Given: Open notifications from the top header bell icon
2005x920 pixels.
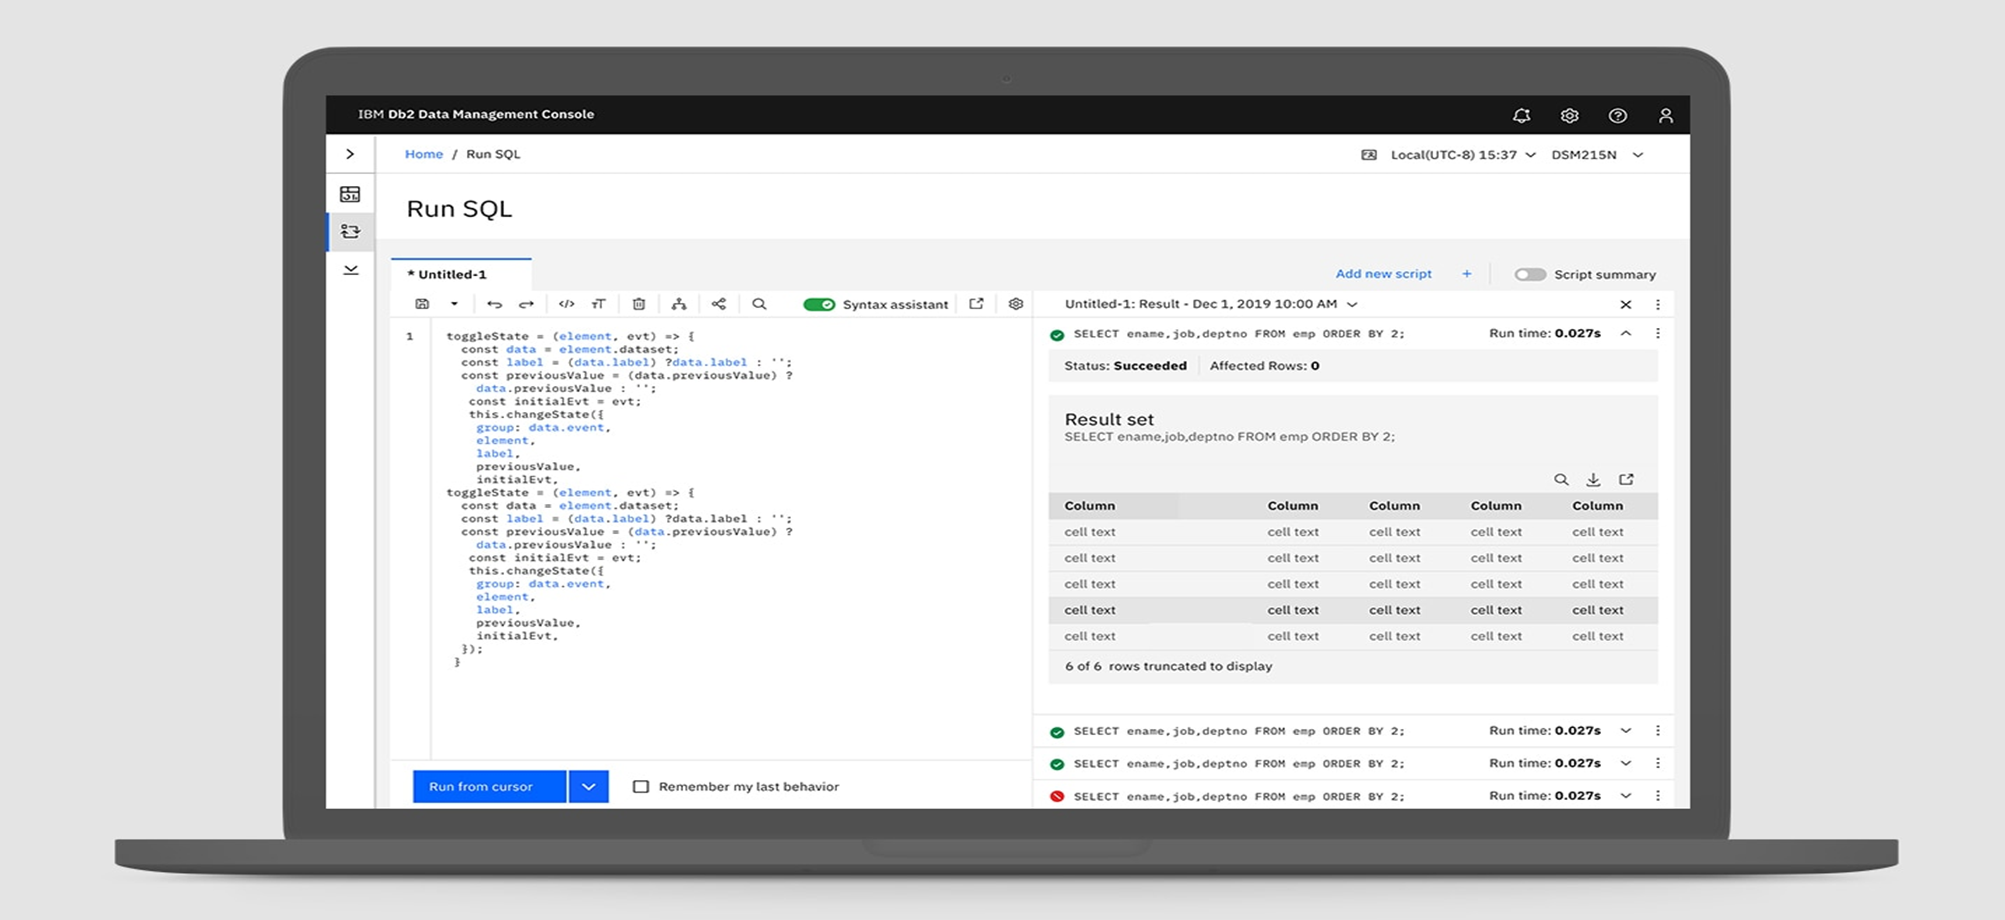Looking at the screenshot, I should [x=1522, y=115].
